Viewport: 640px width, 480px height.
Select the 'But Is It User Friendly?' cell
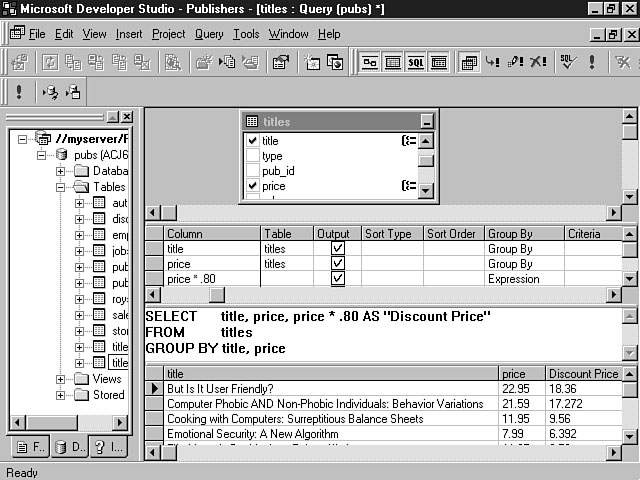coord(220,389)
